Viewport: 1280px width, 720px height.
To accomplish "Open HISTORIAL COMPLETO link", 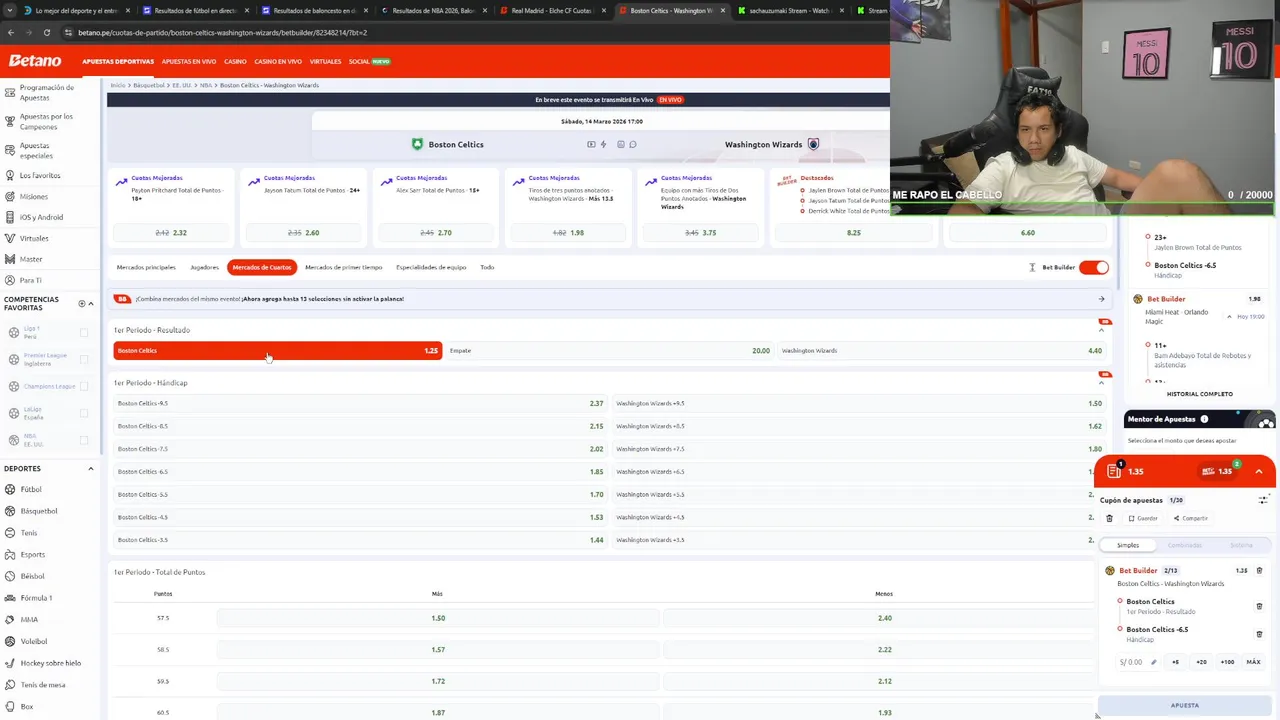I will 1199,394.
